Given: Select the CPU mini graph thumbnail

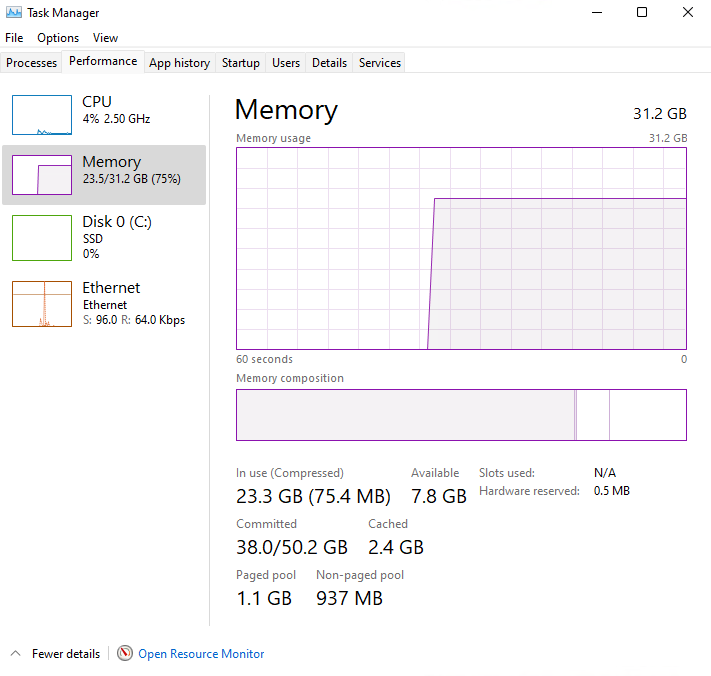Looking at the screenshot, I should click(x=42, y=115).
